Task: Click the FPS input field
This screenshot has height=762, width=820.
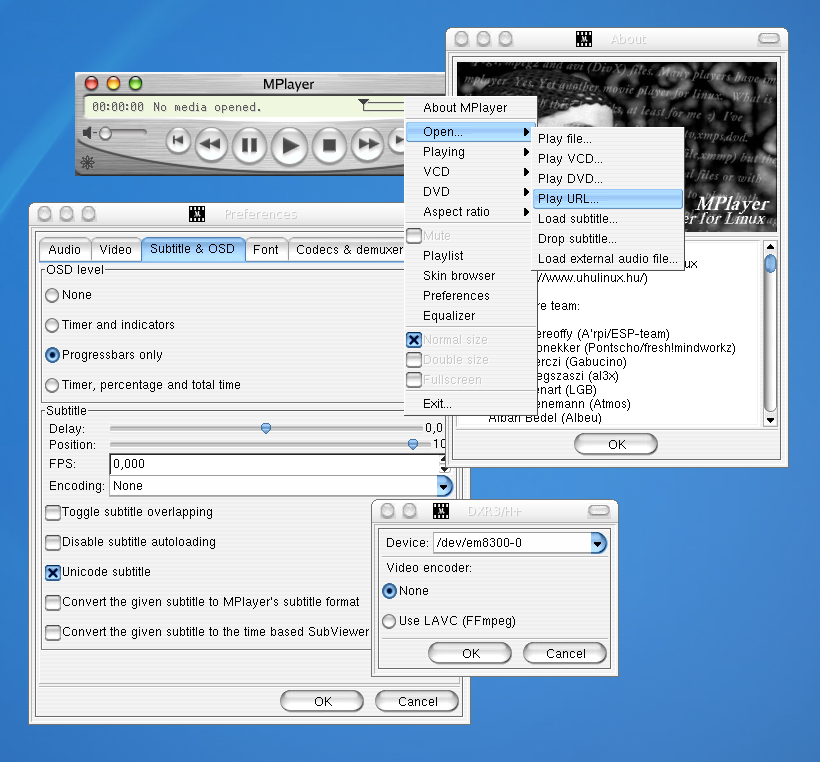Action: [275, 464]
